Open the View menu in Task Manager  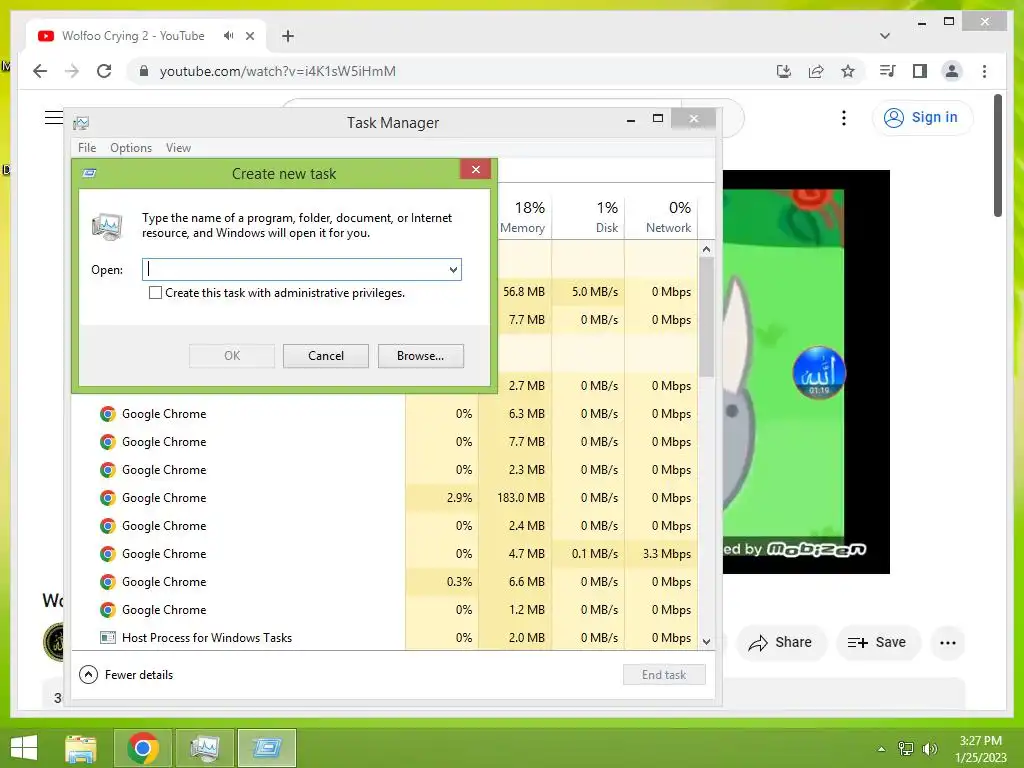tap(178, 148)
